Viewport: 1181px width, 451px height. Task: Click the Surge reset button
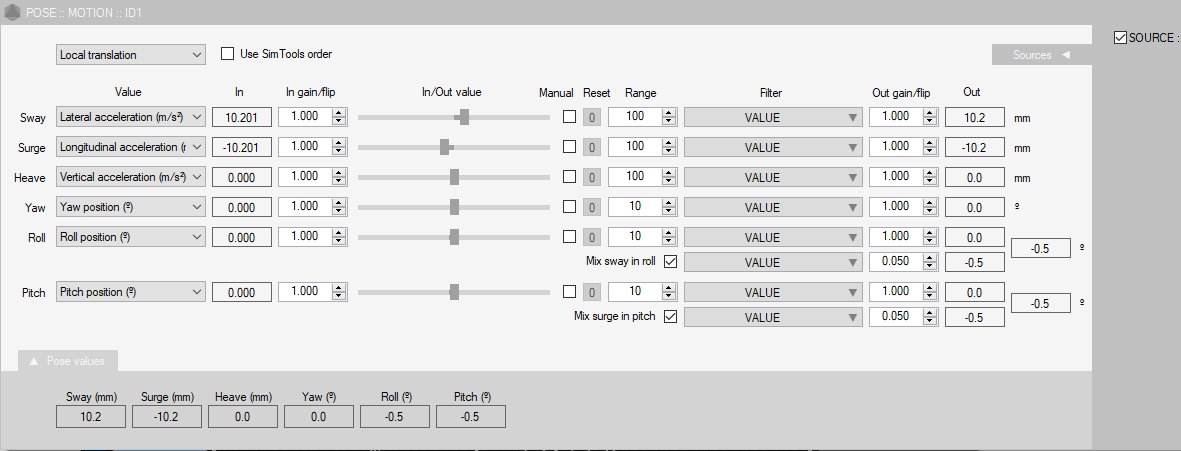[592, 148]
